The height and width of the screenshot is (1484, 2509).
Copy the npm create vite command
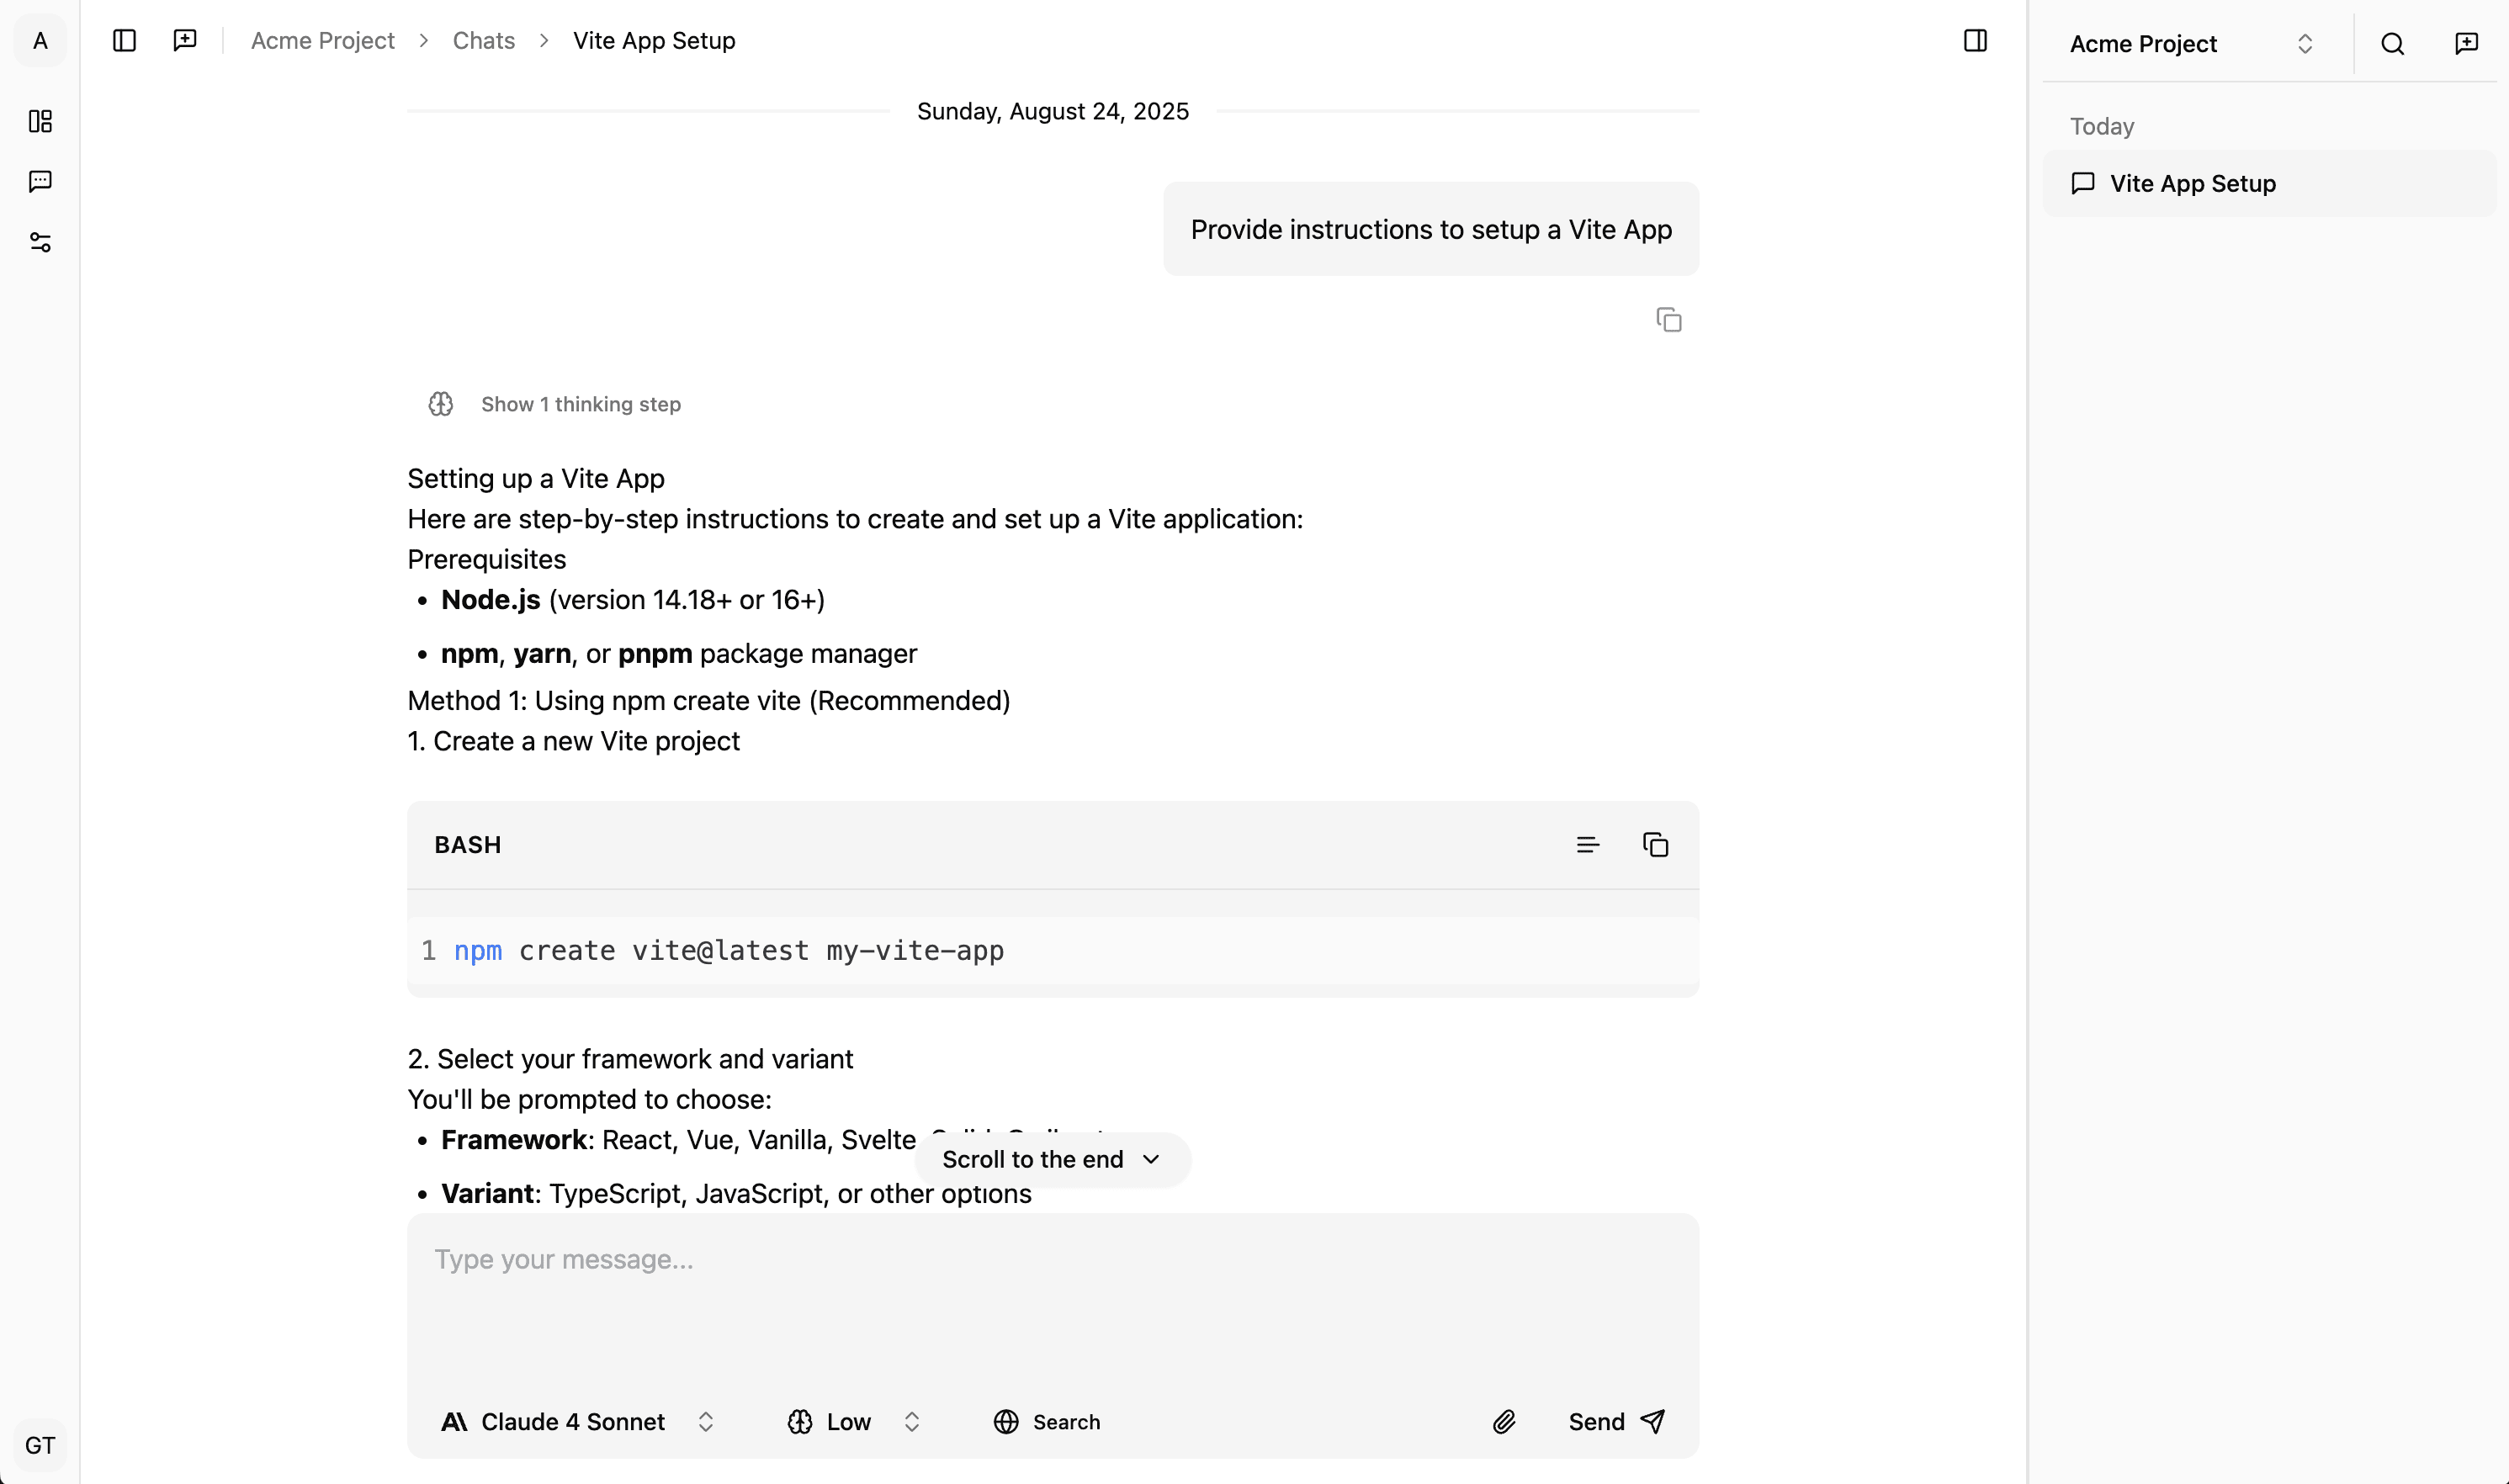click(x=1655, y=844)
